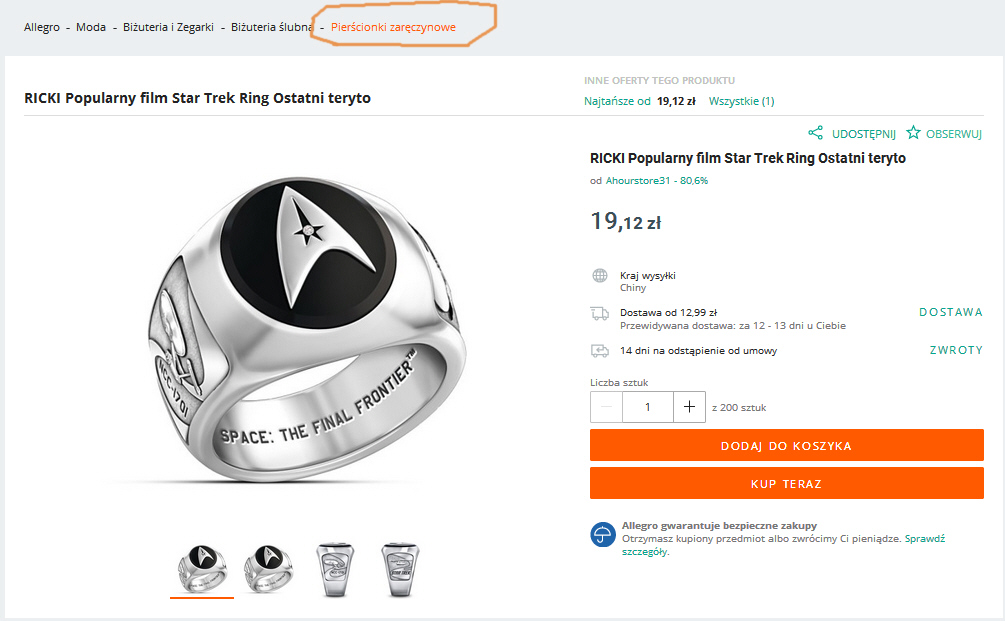Click the Obserwuj star icon
Viewport: 1005px width, 621px height.
click(x=913, y=133)
